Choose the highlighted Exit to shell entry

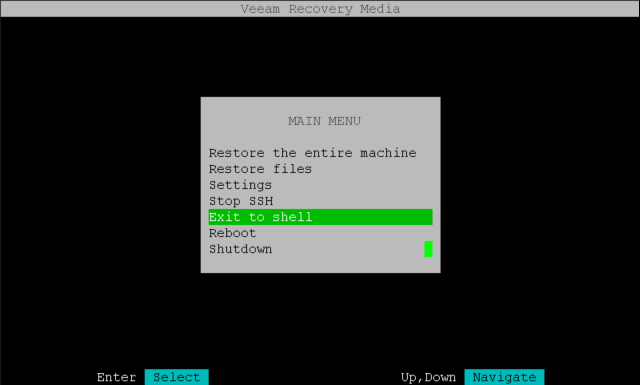click(x=320, y=217)
